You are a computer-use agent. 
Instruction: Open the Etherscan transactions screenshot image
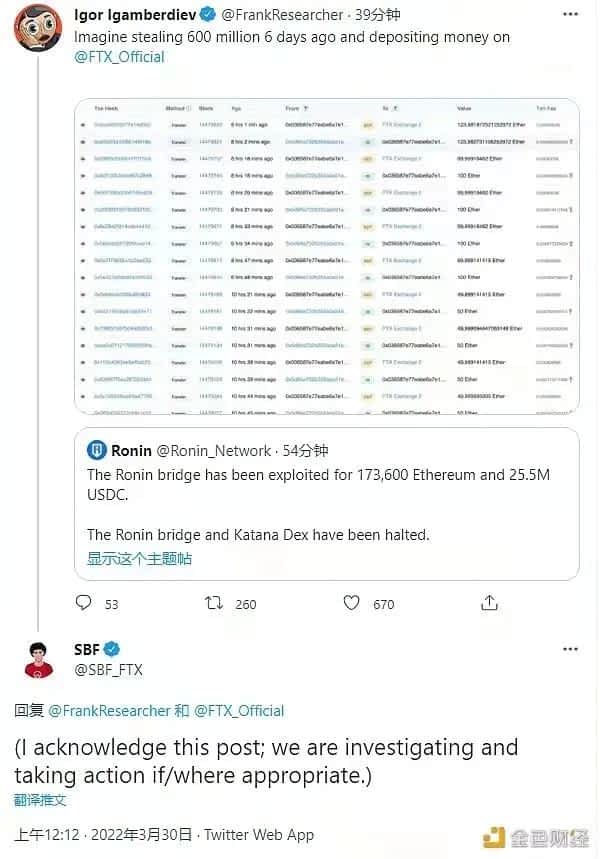tap(326, 256)
